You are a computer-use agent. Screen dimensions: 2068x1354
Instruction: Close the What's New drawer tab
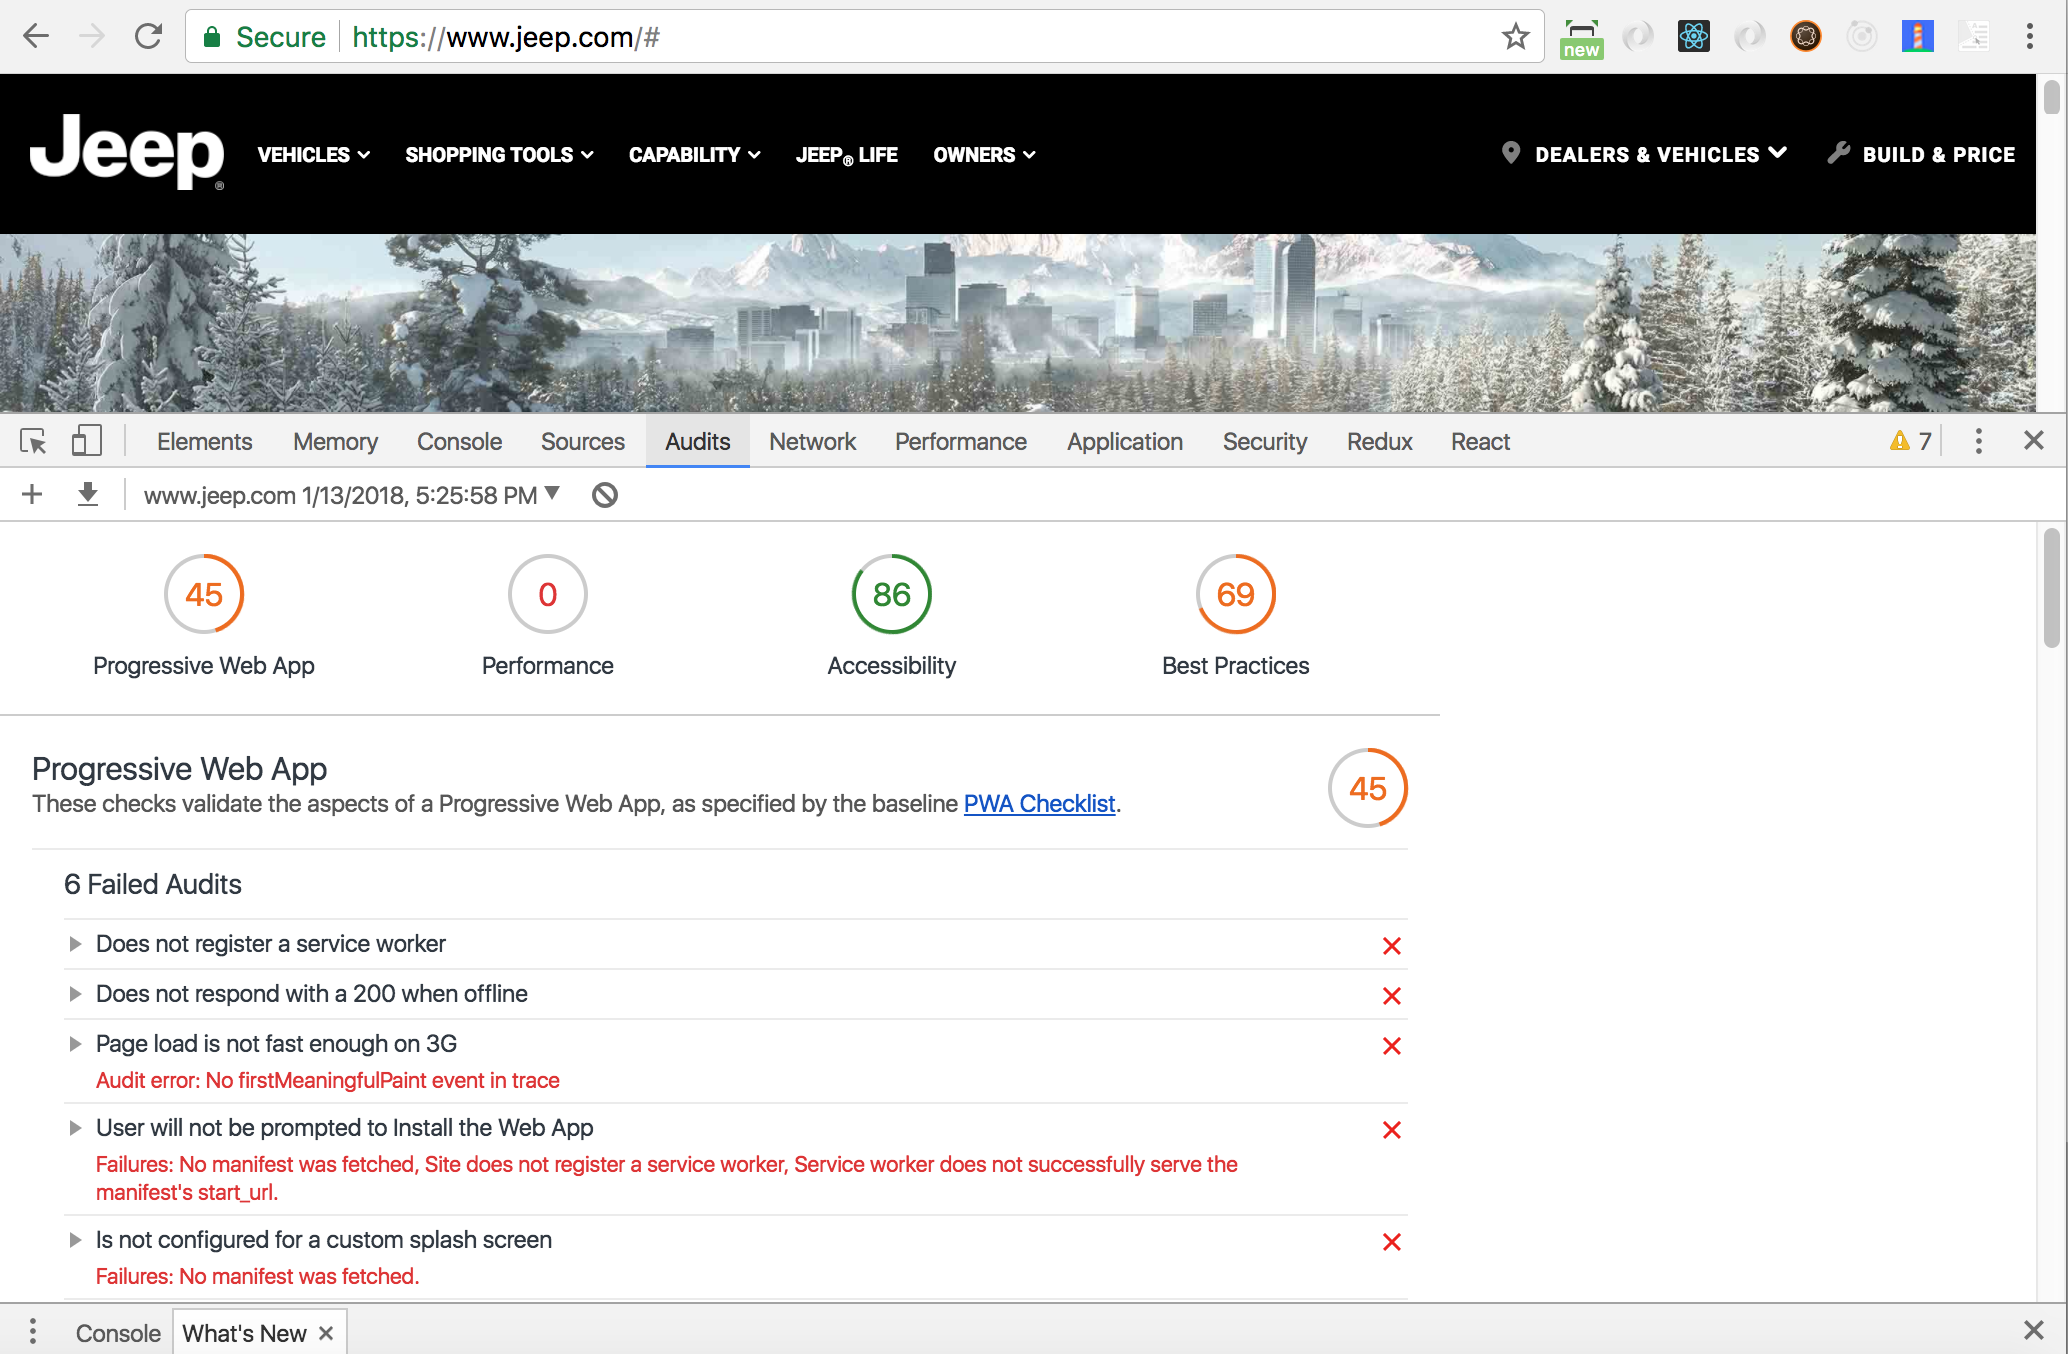[x=326, y=1333]
